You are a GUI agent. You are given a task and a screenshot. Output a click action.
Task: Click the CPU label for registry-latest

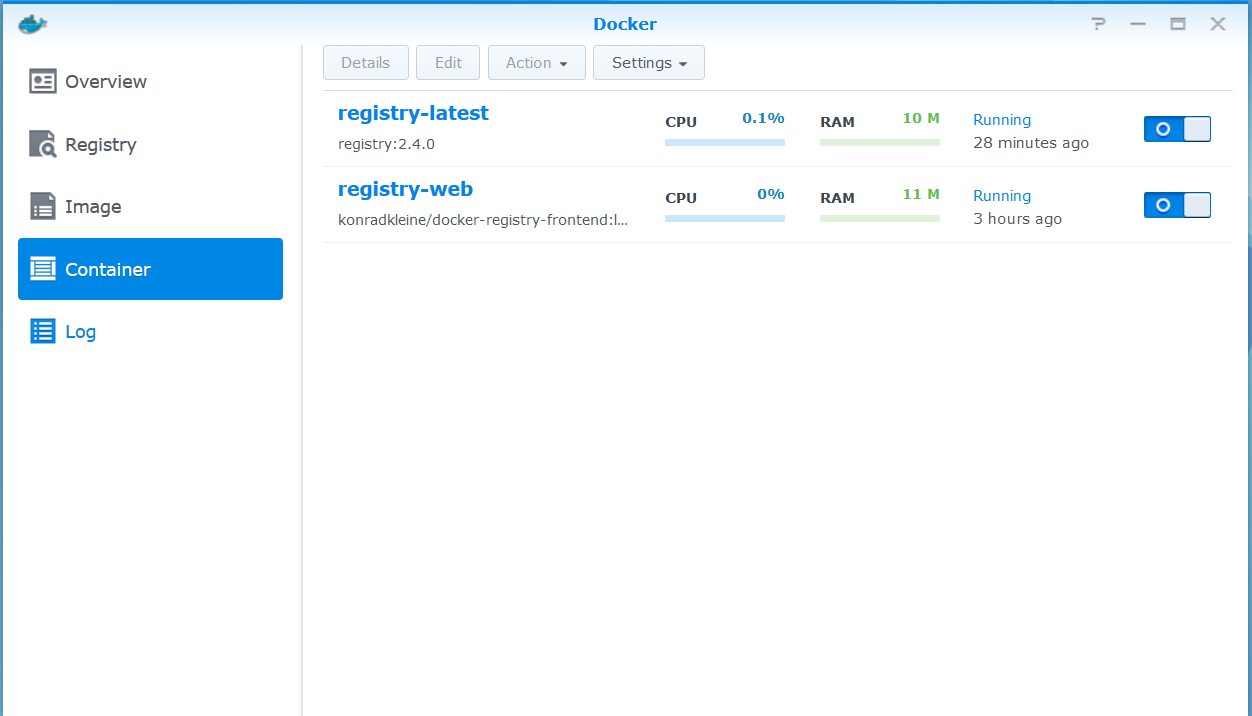pyautogui.click(x=681, y=122)
